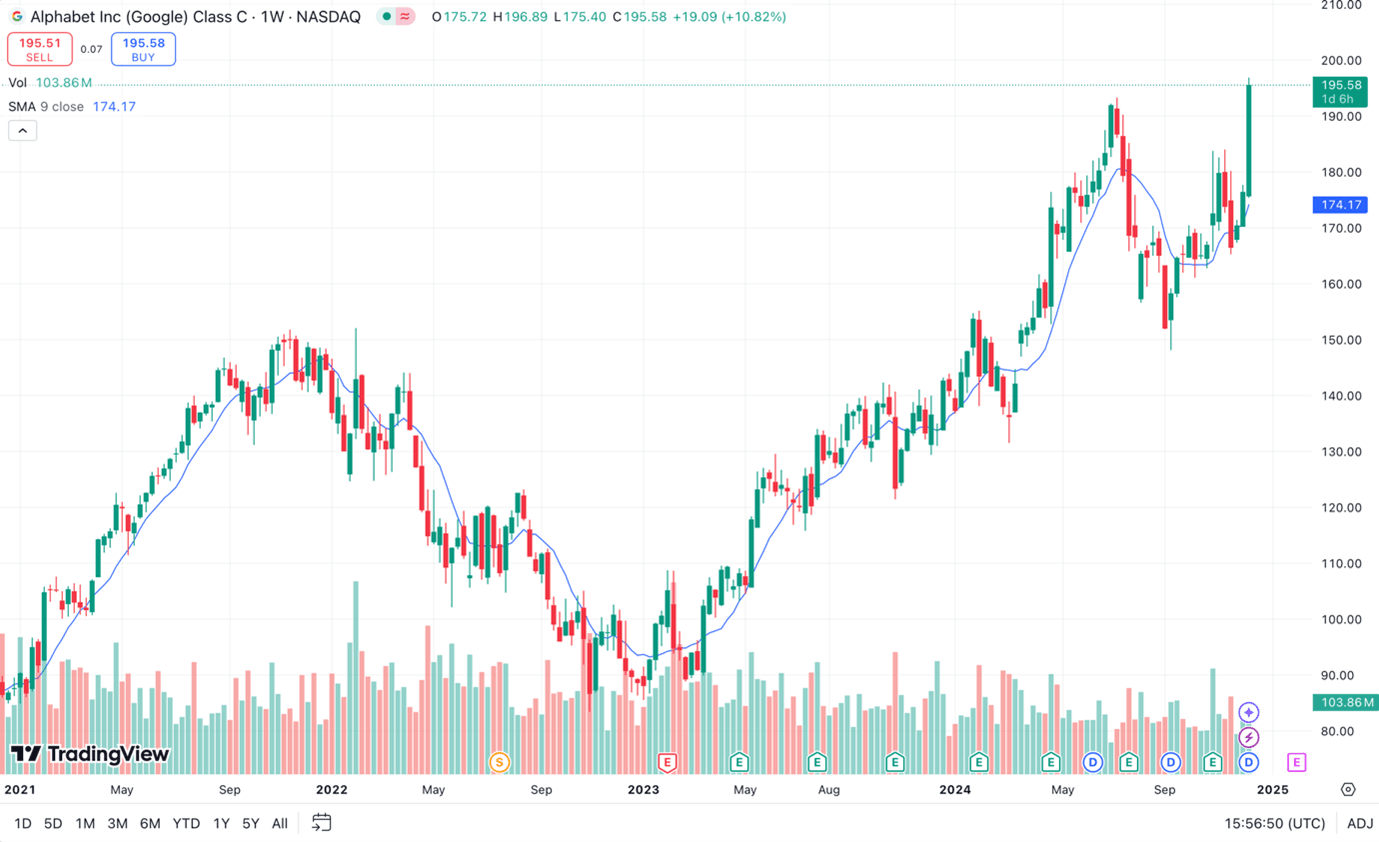Click the BUY button at 195.58

tap(142, 49)
